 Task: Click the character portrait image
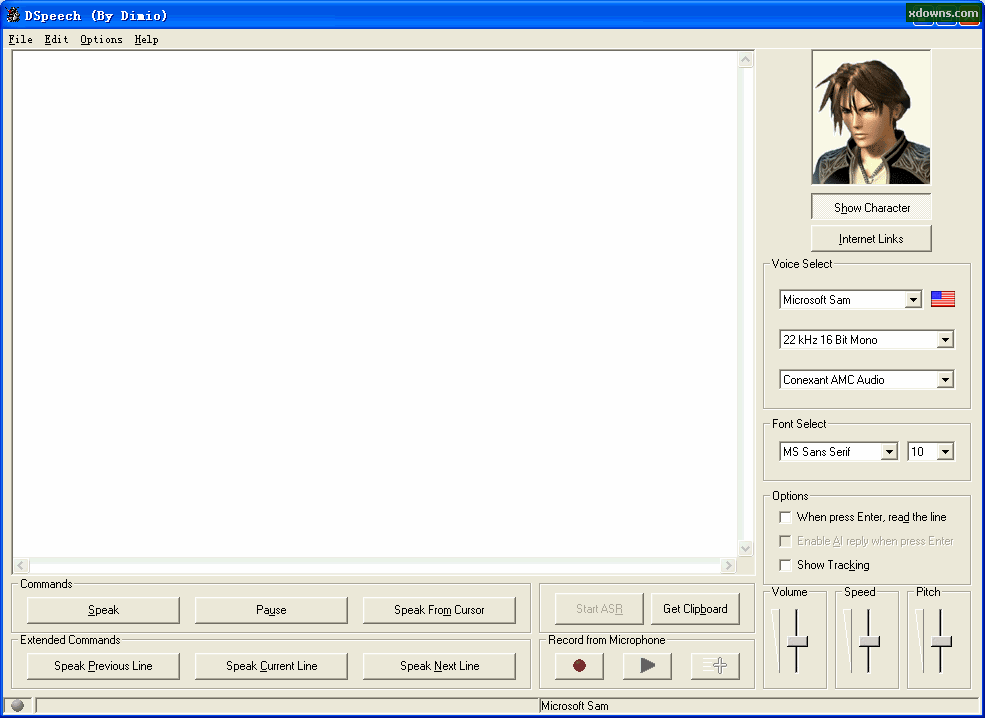pos(871,117)
